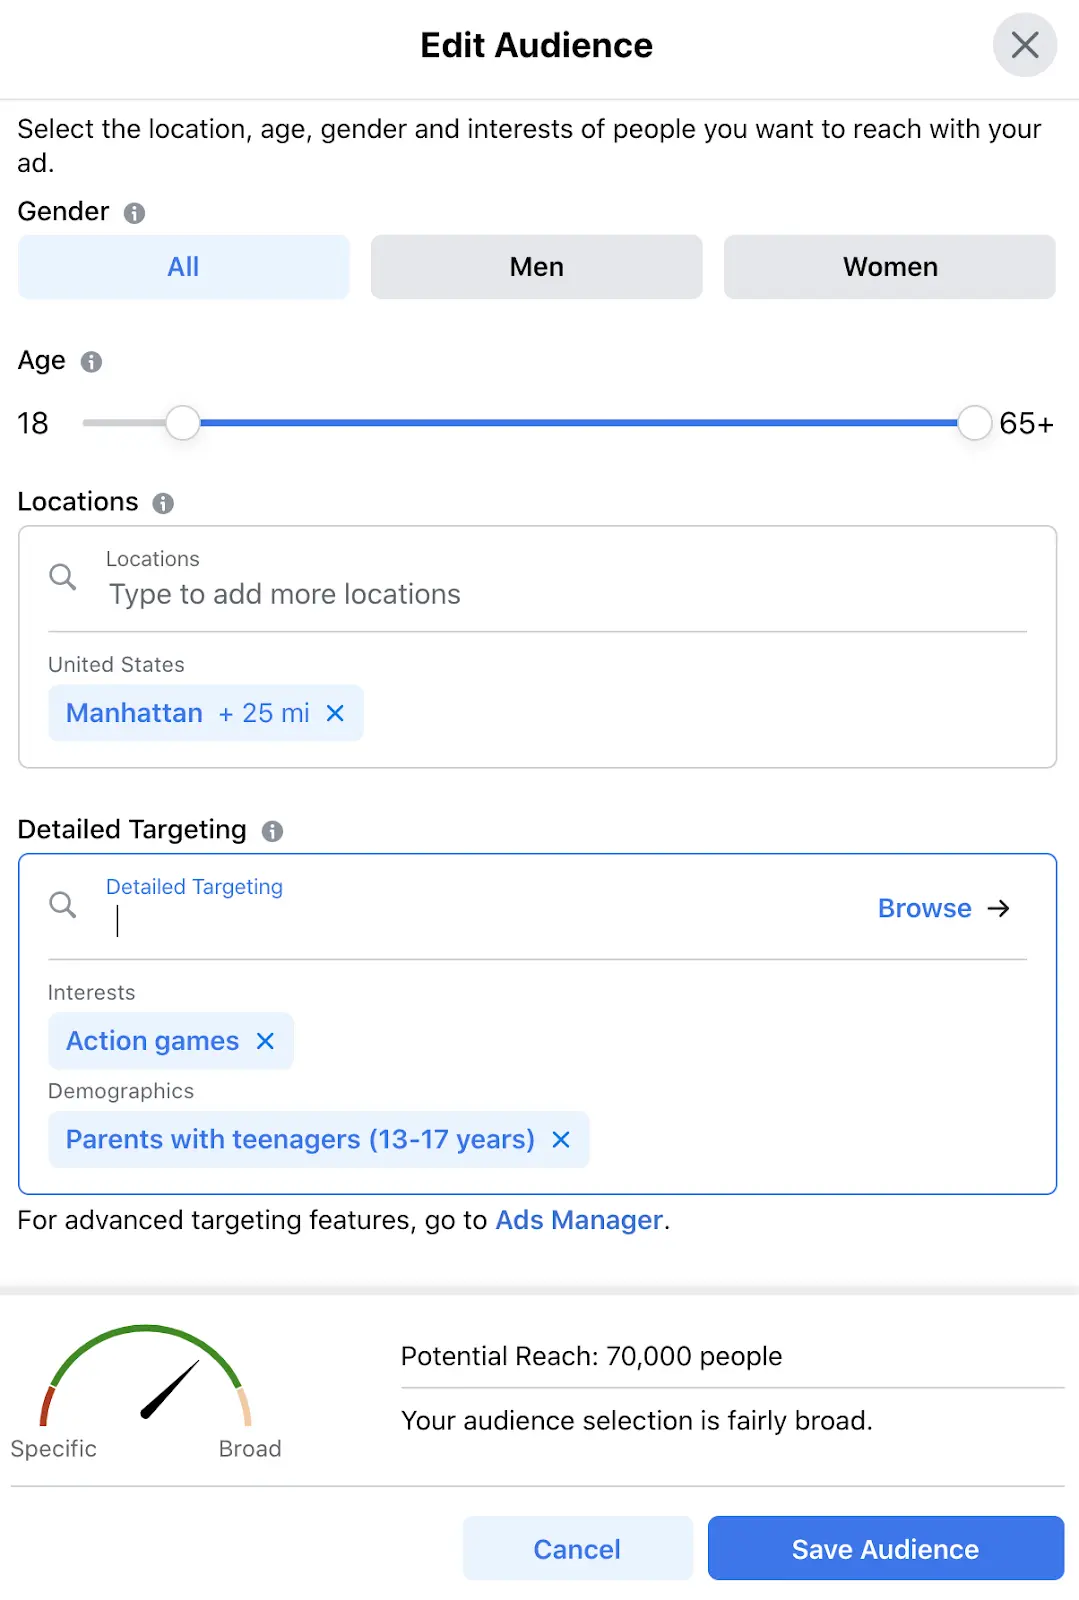Viewport: 1079px width, 1600px height.
Task: Open the Browse targeting list
Action: tap(944, 908)
